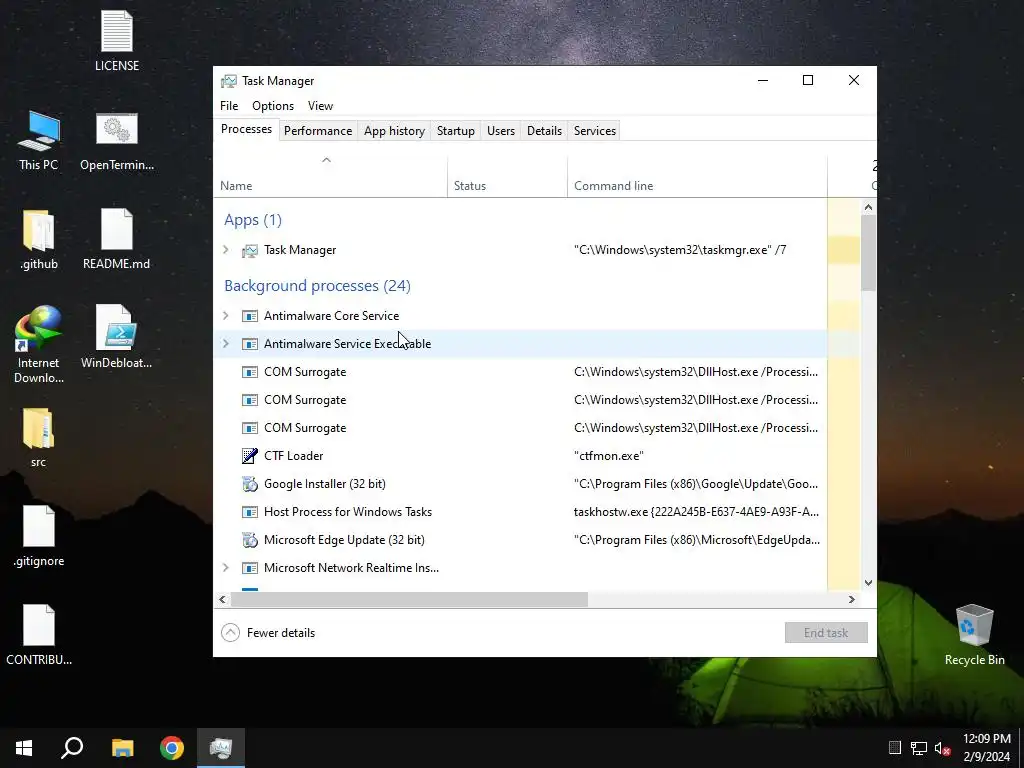1024x768 pixels.
Task: Select the CONTRIBUTING file on desktop
Action: point(39,636)
